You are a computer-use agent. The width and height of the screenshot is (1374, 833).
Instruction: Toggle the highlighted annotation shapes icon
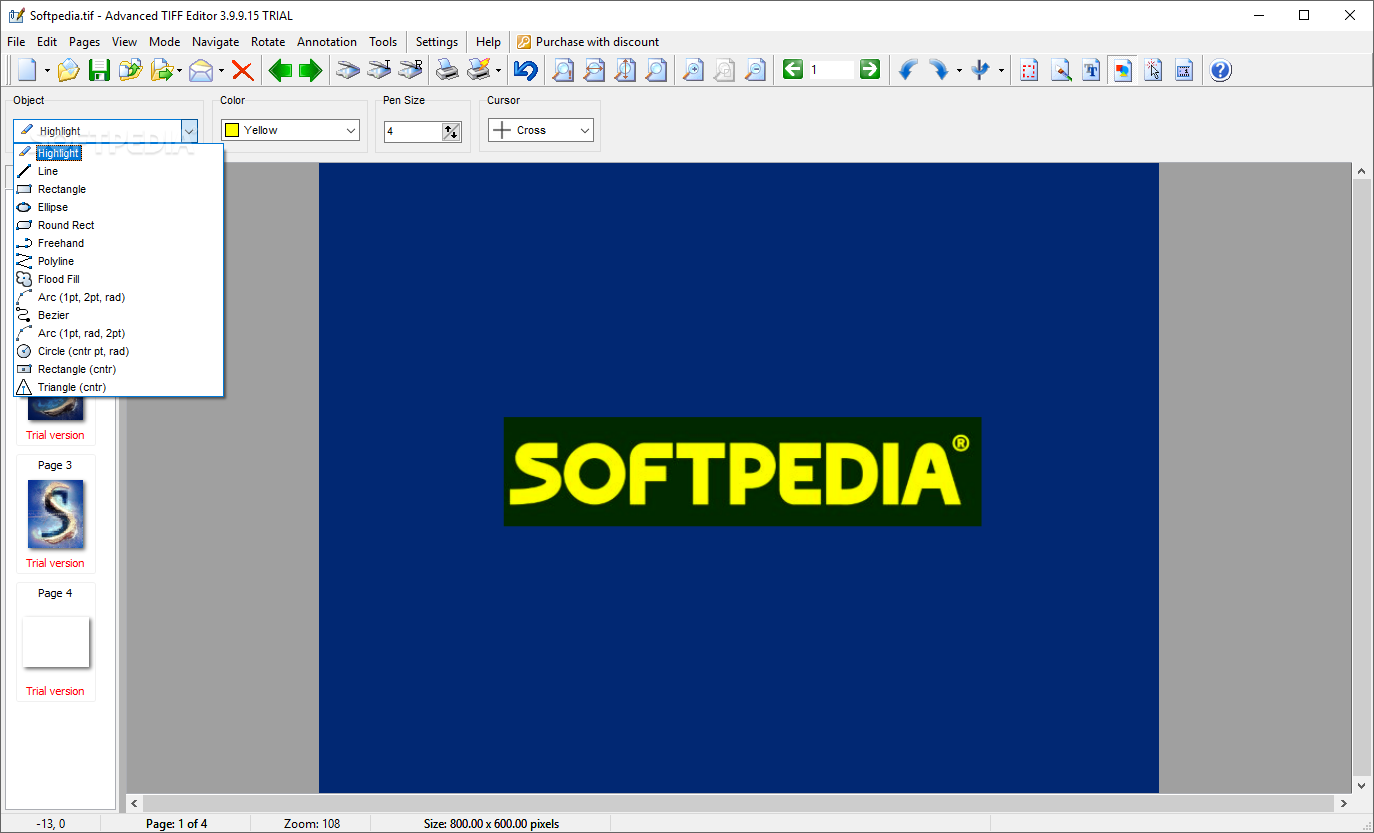1123,70
